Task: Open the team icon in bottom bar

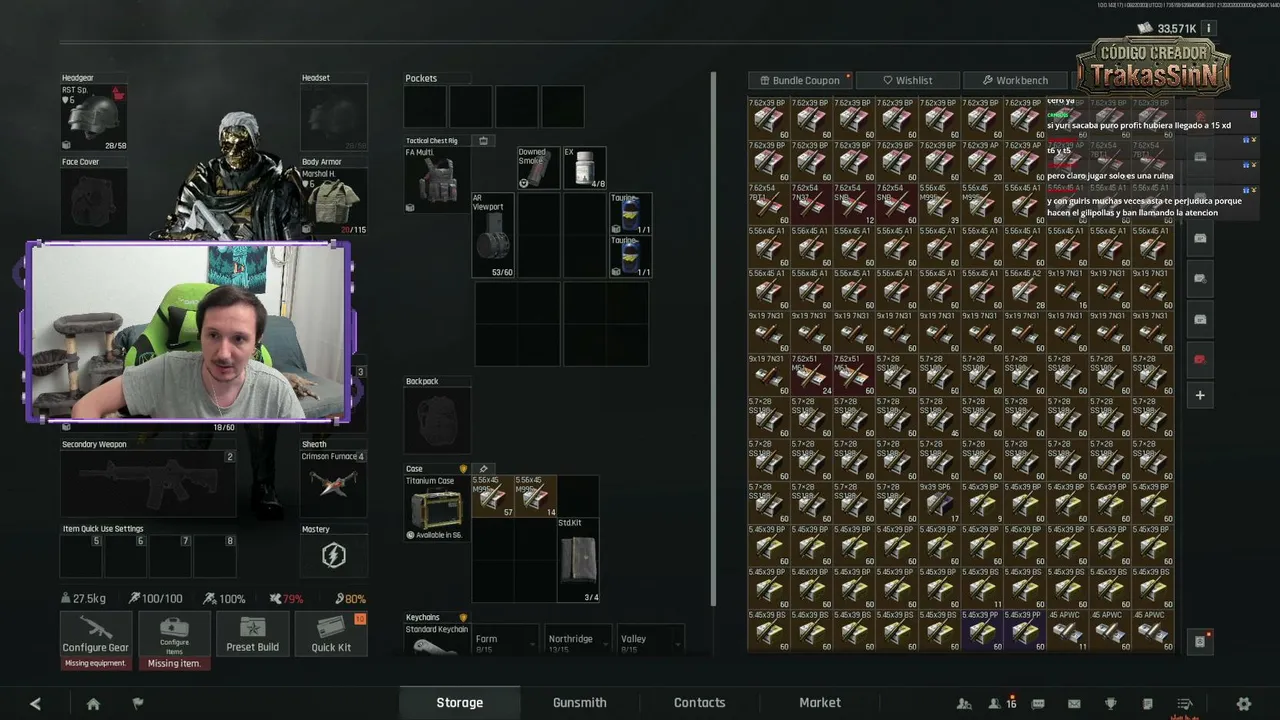Action: click(964, 703)
